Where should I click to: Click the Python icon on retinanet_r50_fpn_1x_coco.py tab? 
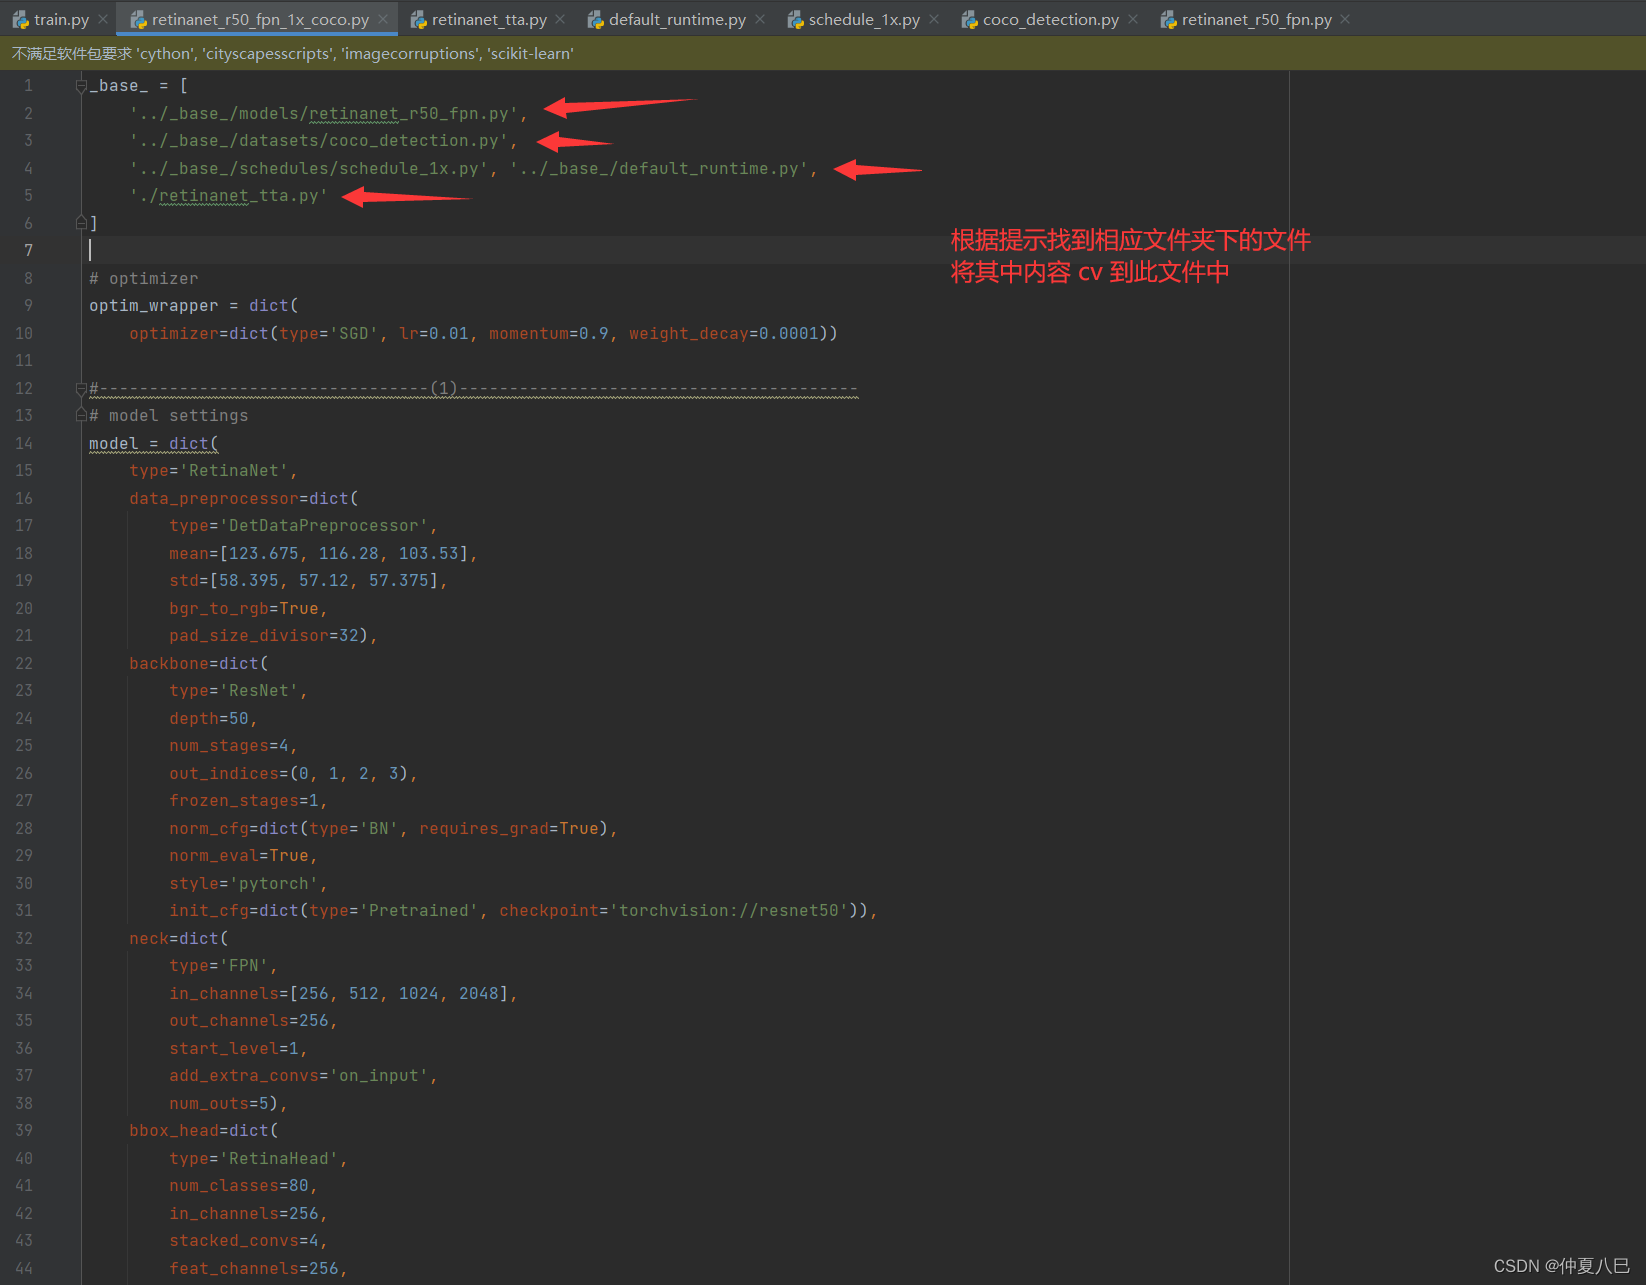(137, 18)
